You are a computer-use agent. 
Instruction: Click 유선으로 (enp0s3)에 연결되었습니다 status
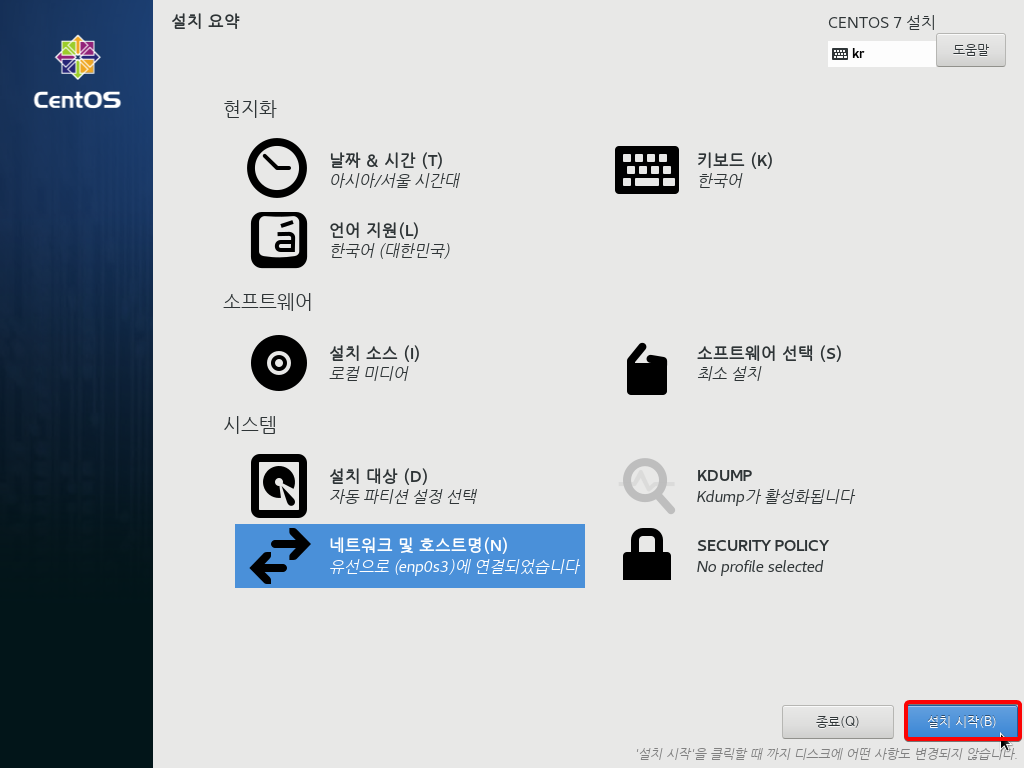coord(455,566)
